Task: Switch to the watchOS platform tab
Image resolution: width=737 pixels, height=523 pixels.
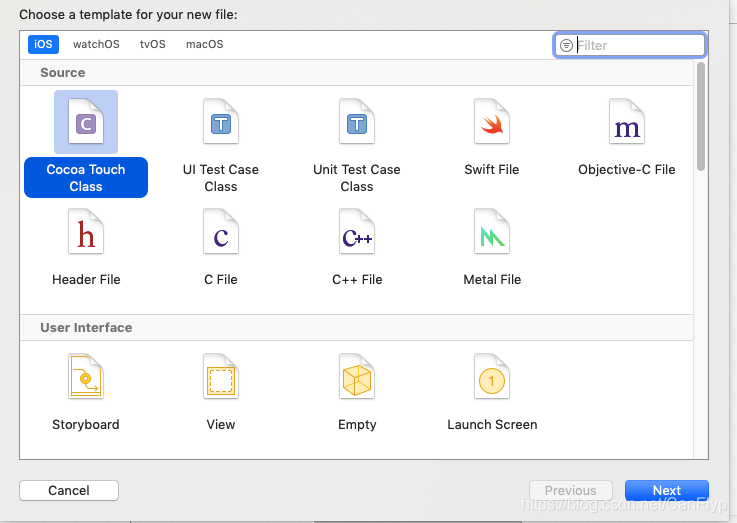Action: [96, 44]
